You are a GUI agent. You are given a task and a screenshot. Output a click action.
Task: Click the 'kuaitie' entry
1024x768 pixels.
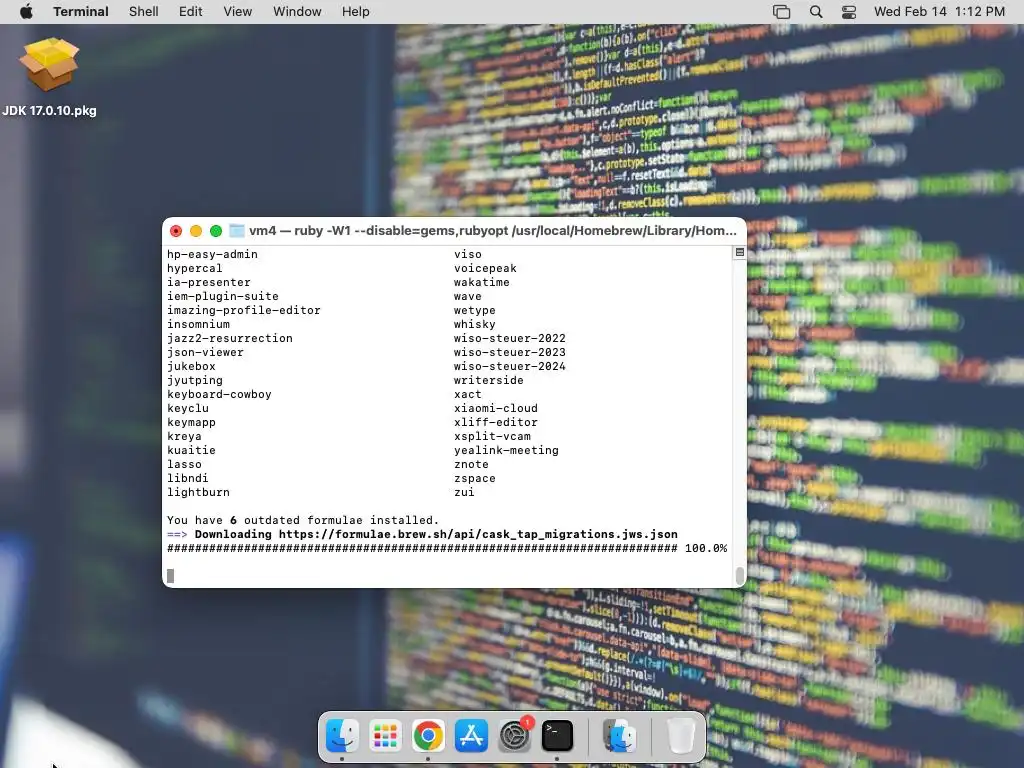click(191, 451)
